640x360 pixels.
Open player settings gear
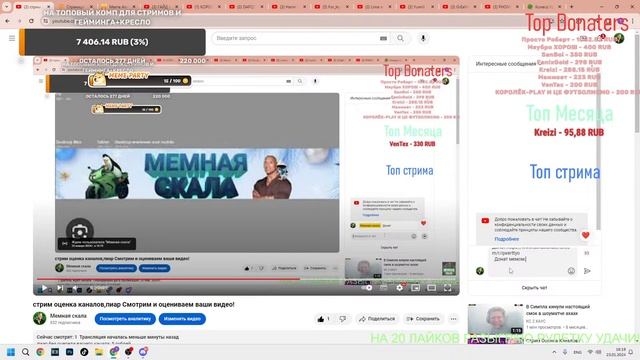pos(400,288)
